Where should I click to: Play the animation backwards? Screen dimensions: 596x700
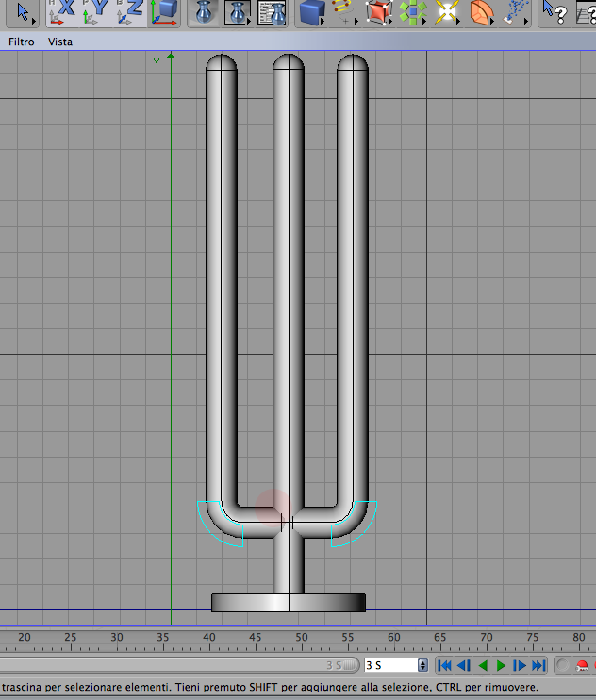click(483, 666)
